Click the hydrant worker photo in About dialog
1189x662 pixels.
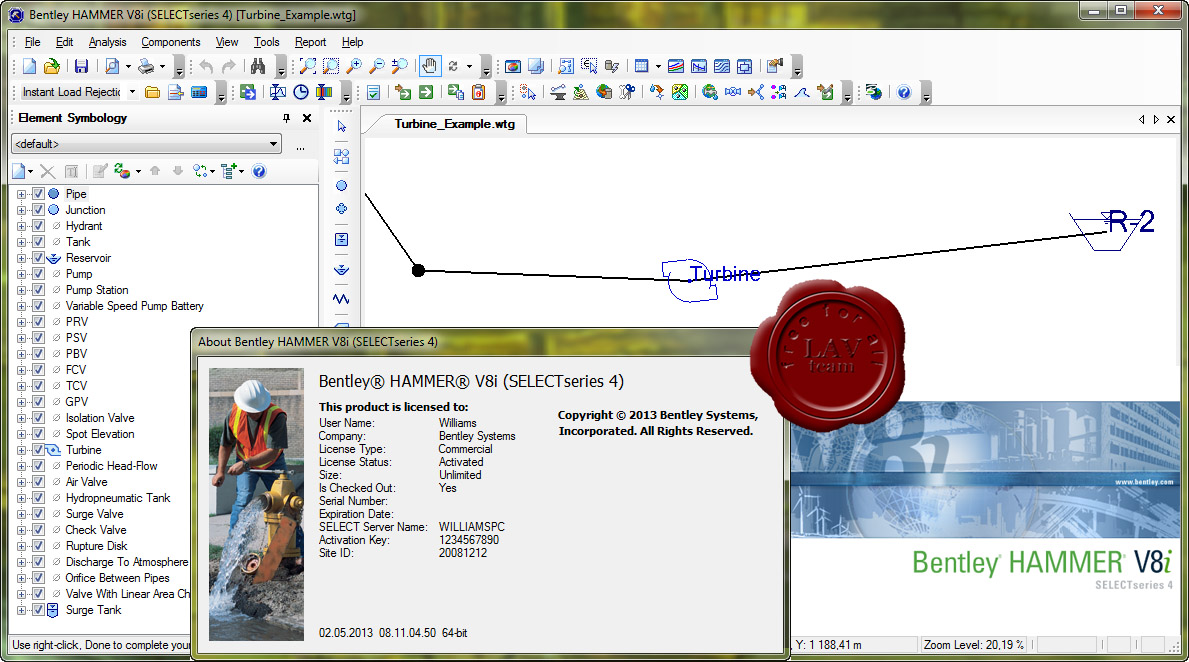coord(256,504)
